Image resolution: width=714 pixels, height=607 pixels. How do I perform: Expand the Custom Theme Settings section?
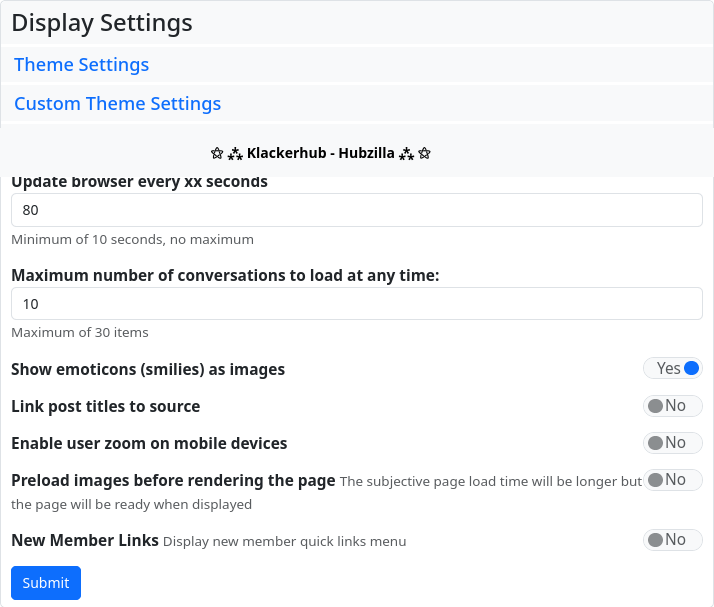[117, 104]
